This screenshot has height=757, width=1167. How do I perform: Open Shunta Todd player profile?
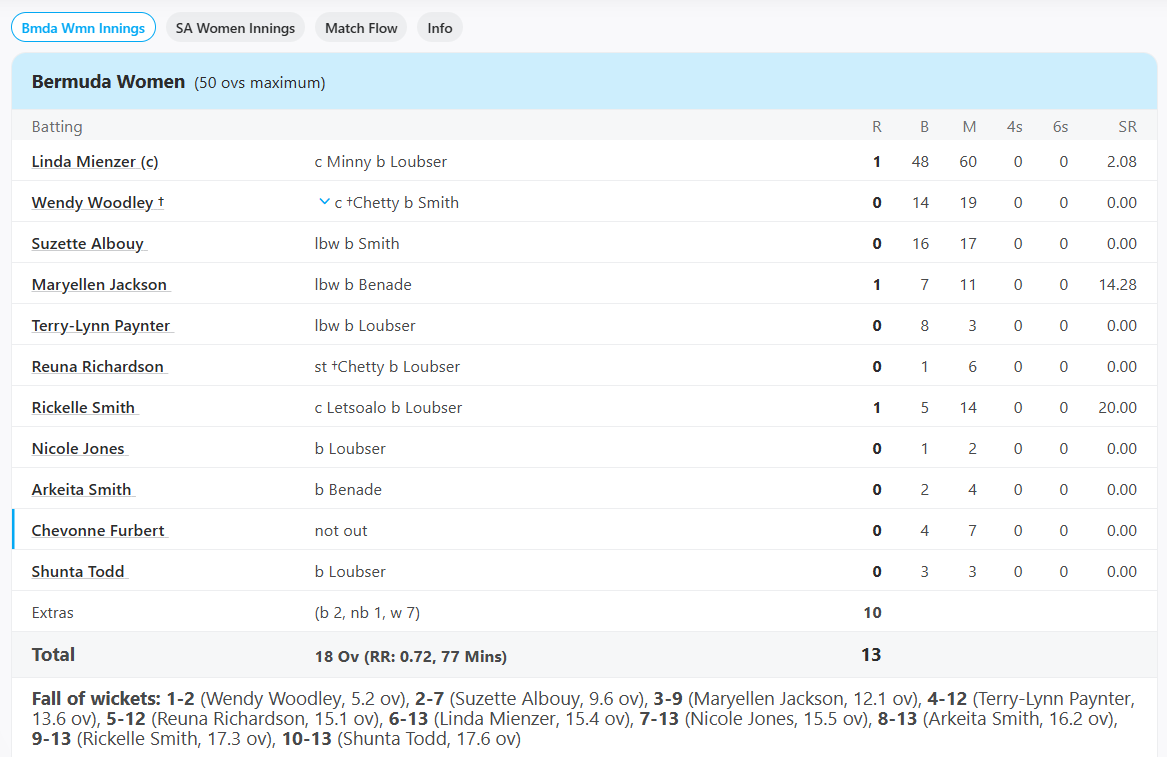pos(78,571)
